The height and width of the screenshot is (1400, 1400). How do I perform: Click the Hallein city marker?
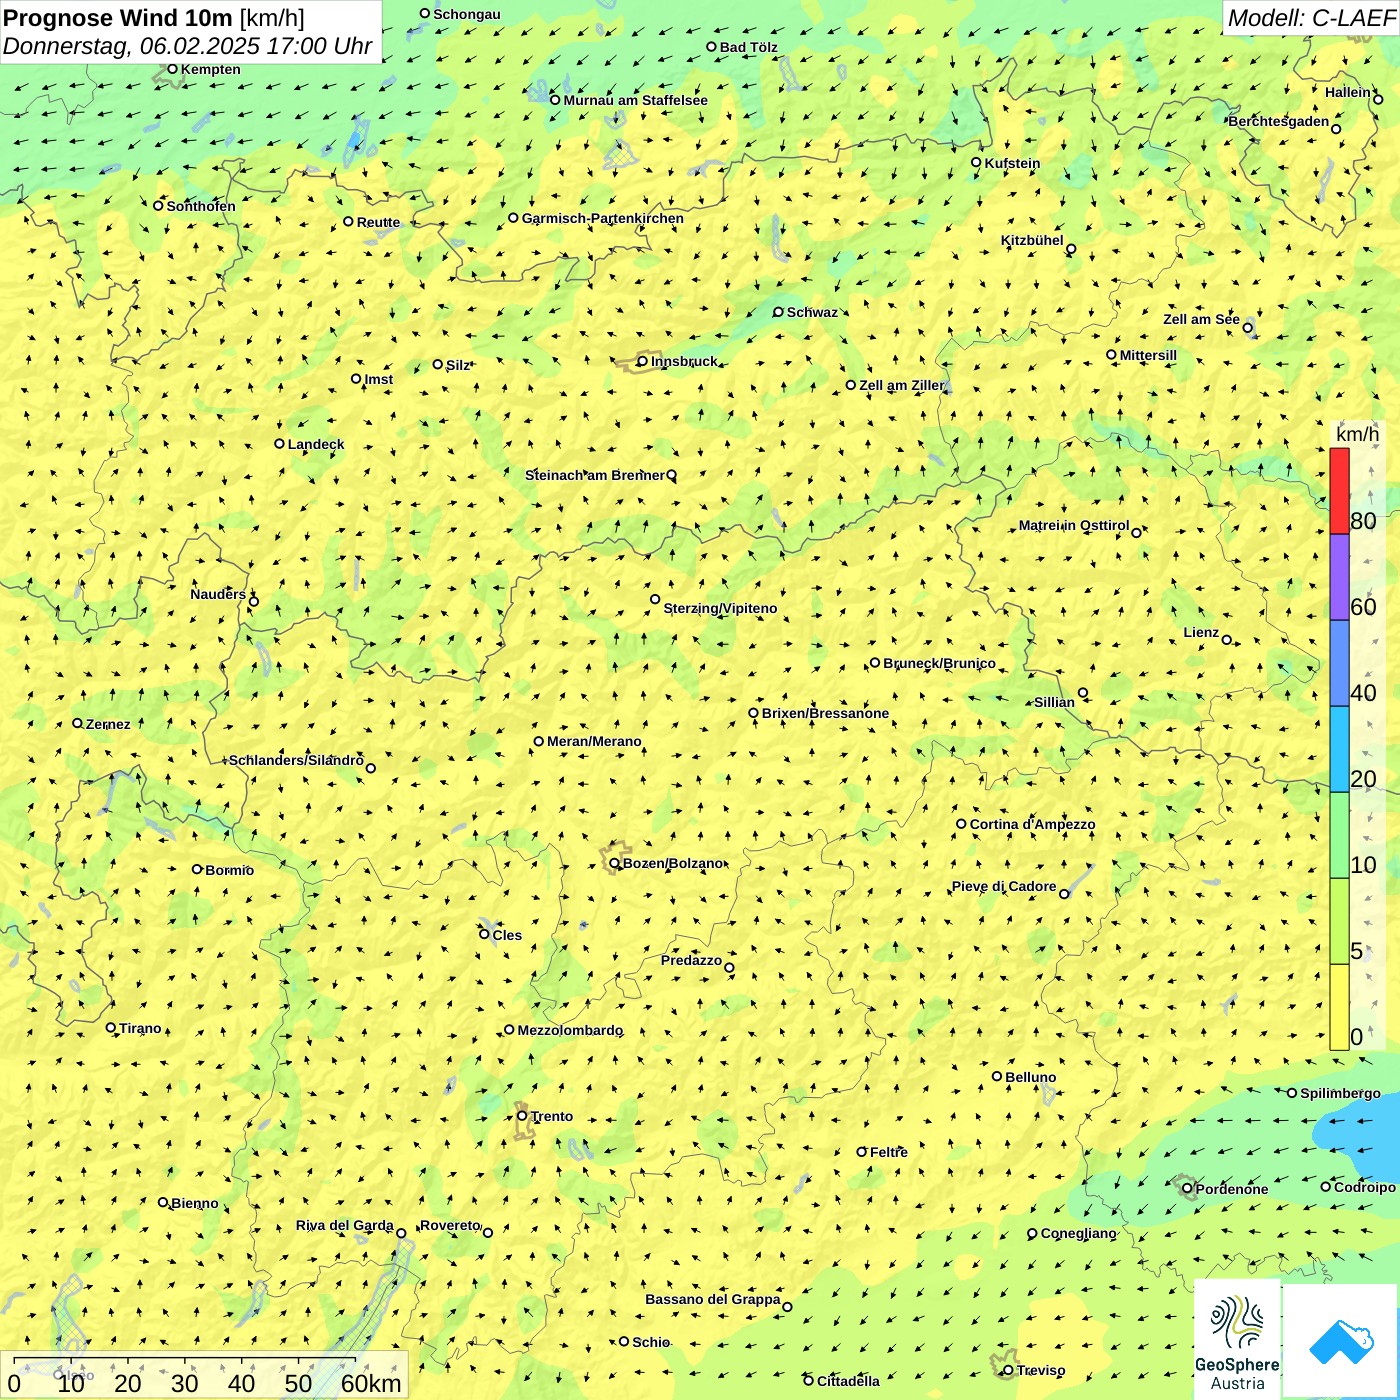(x=1378, y=99)
